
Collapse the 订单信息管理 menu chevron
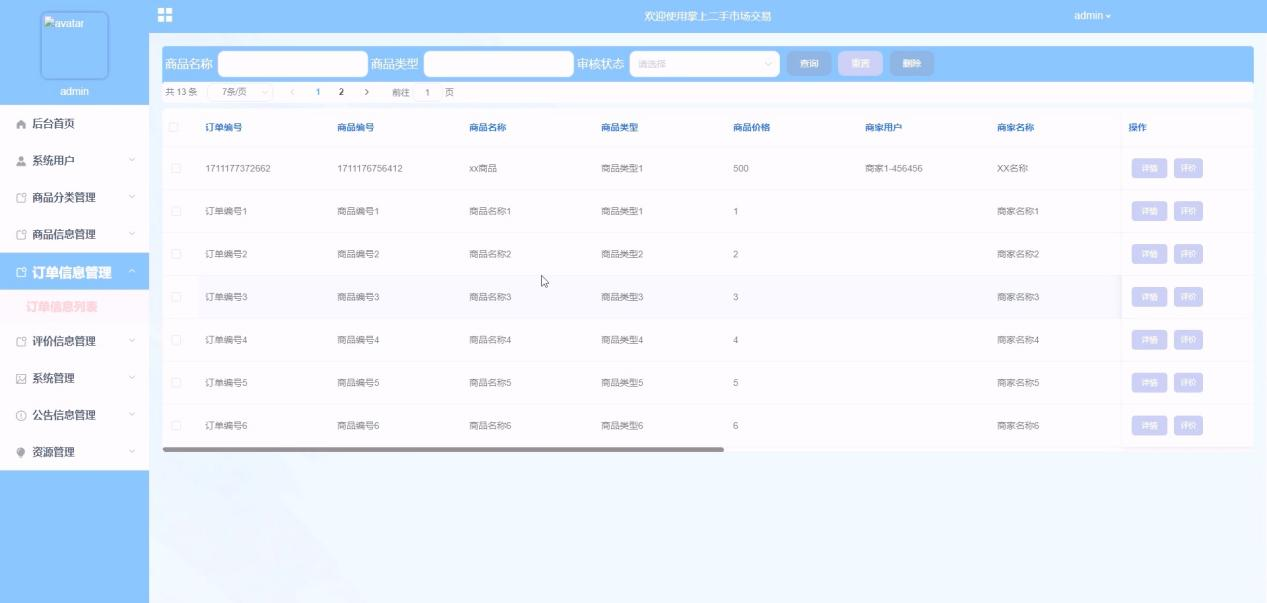(x=132, y=272)
